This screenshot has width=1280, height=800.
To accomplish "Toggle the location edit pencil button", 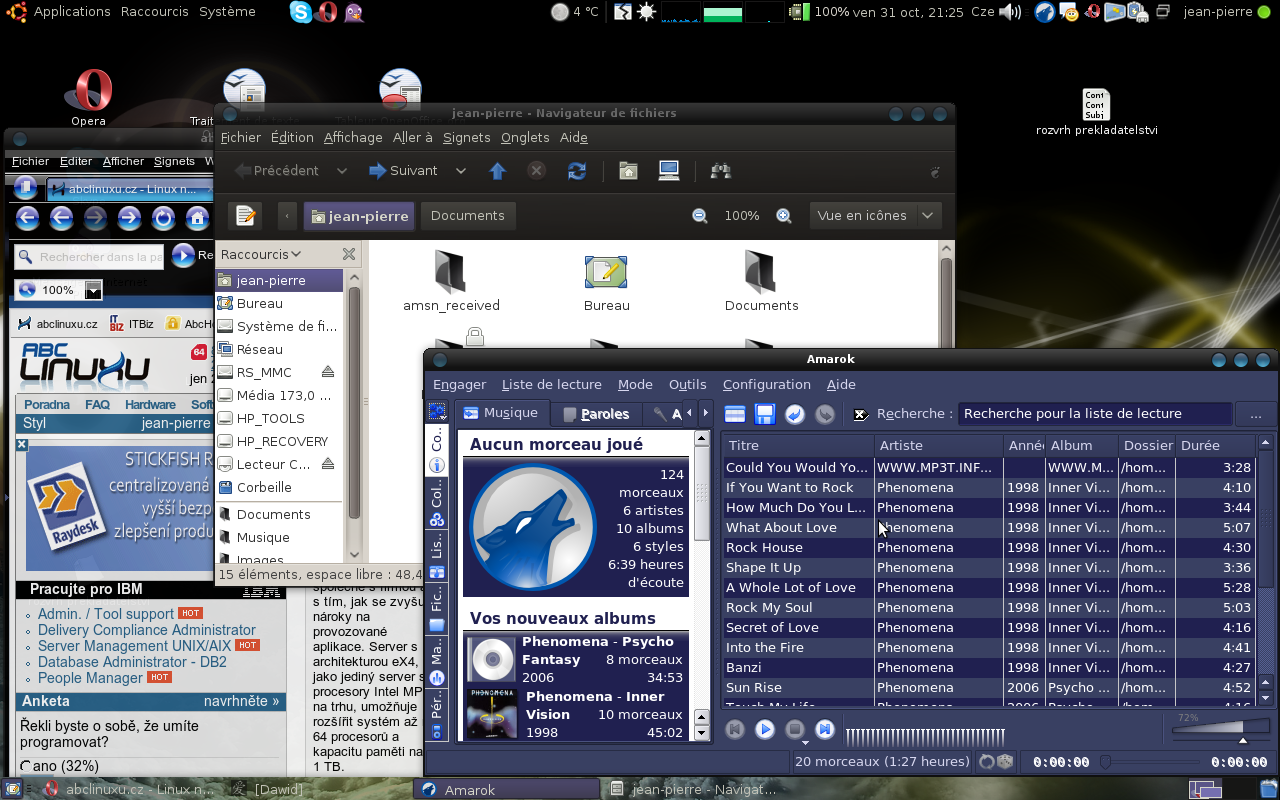I will (245, 215).
